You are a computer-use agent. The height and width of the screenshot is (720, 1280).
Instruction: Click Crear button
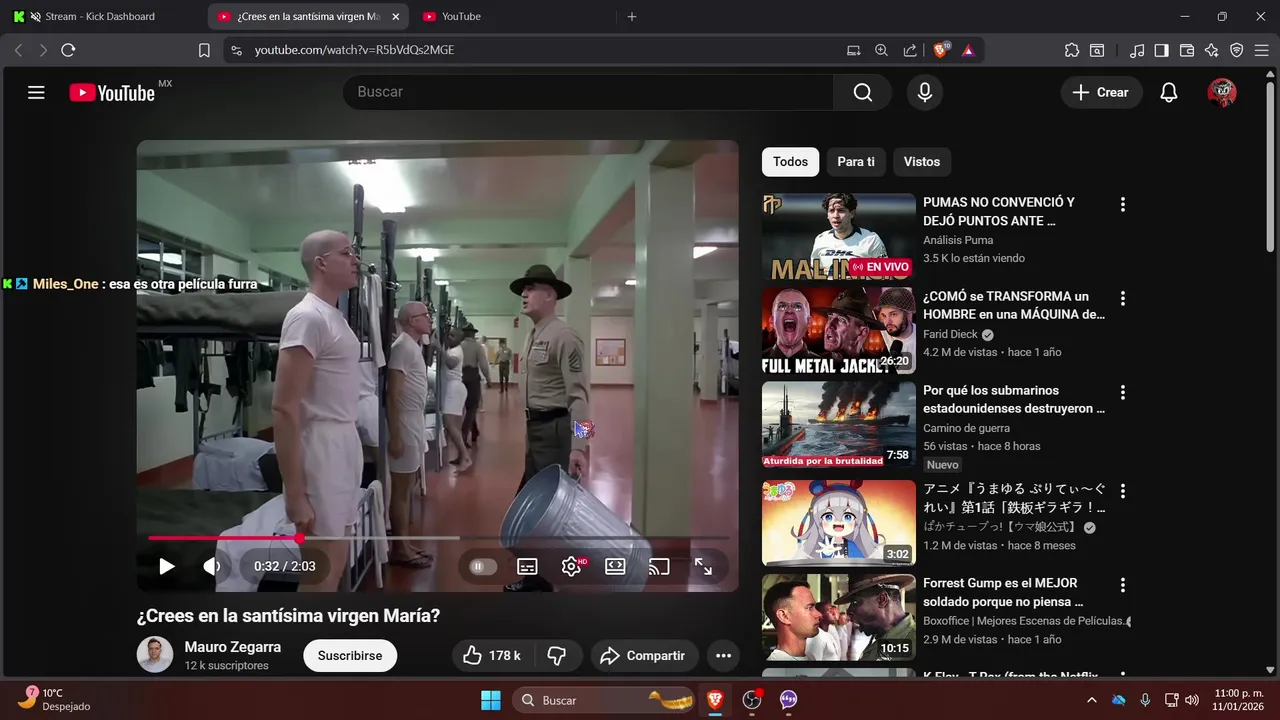tap(1101, 92)
